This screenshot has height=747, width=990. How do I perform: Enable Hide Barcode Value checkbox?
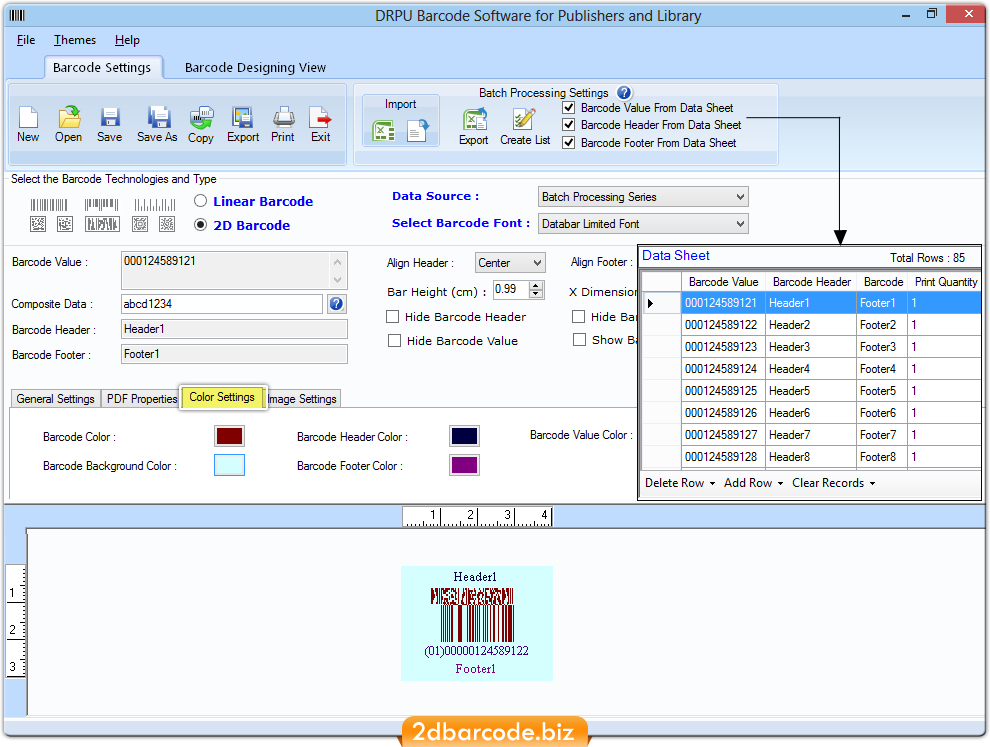coord(395,341)
